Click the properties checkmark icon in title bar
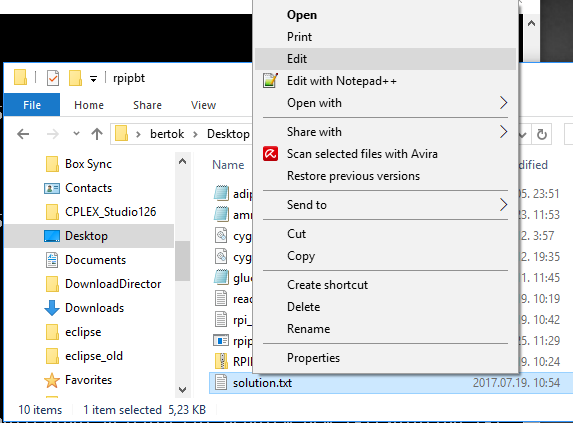Viewport: 573px width, 423px height. click(x=53, y=78)
